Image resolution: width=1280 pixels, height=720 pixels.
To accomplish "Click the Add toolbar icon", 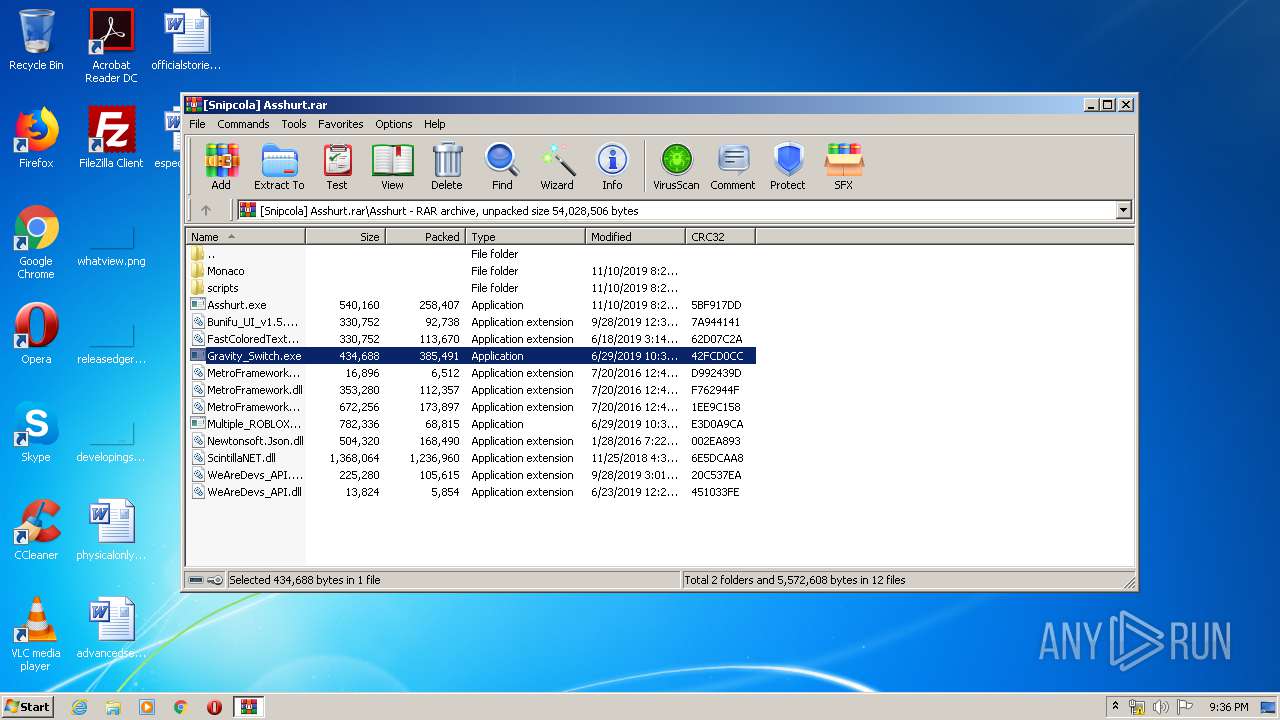I will coord(221,167).
